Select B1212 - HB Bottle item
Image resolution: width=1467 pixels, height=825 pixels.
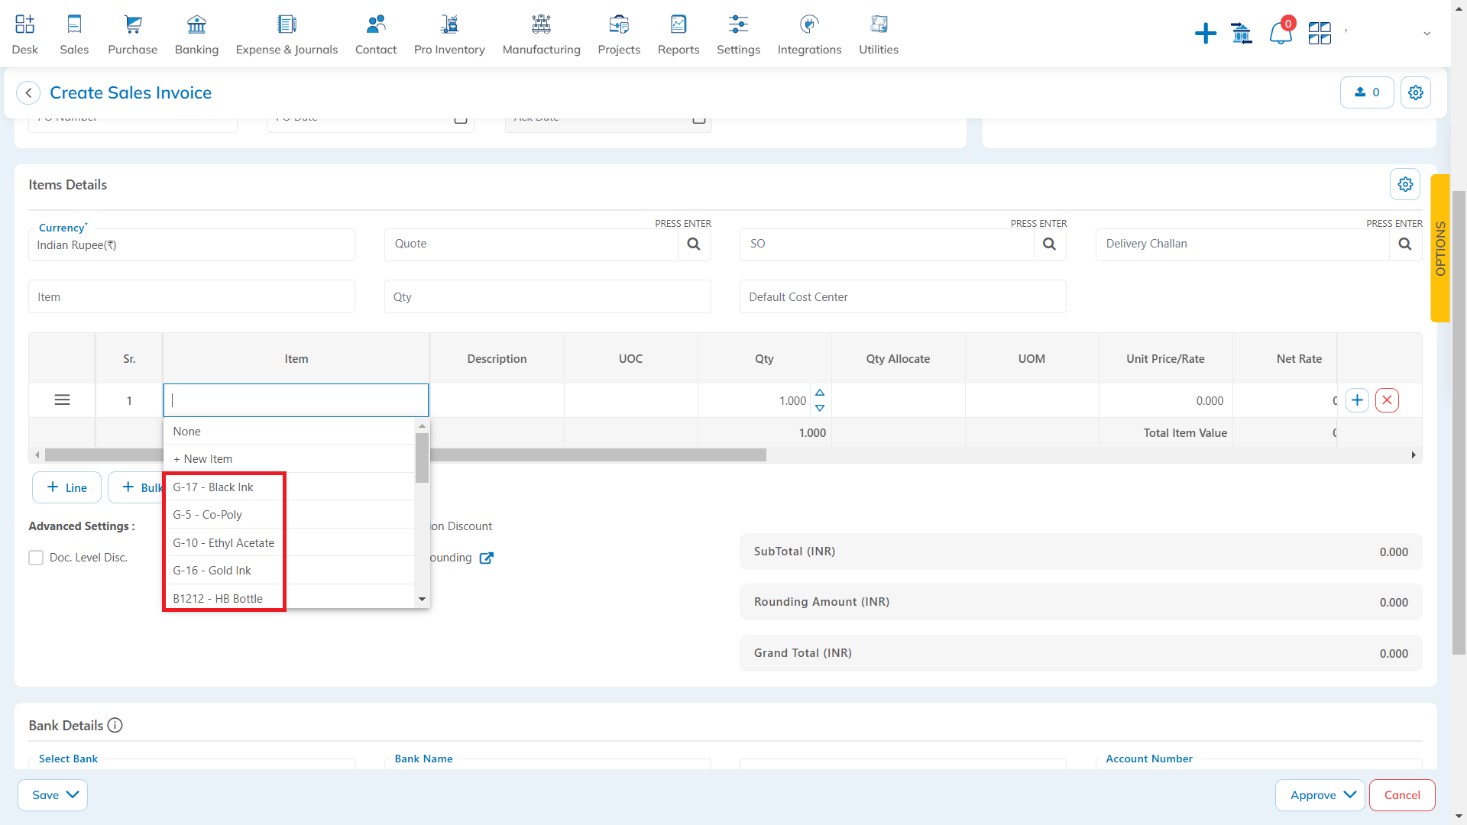(289, 598)
